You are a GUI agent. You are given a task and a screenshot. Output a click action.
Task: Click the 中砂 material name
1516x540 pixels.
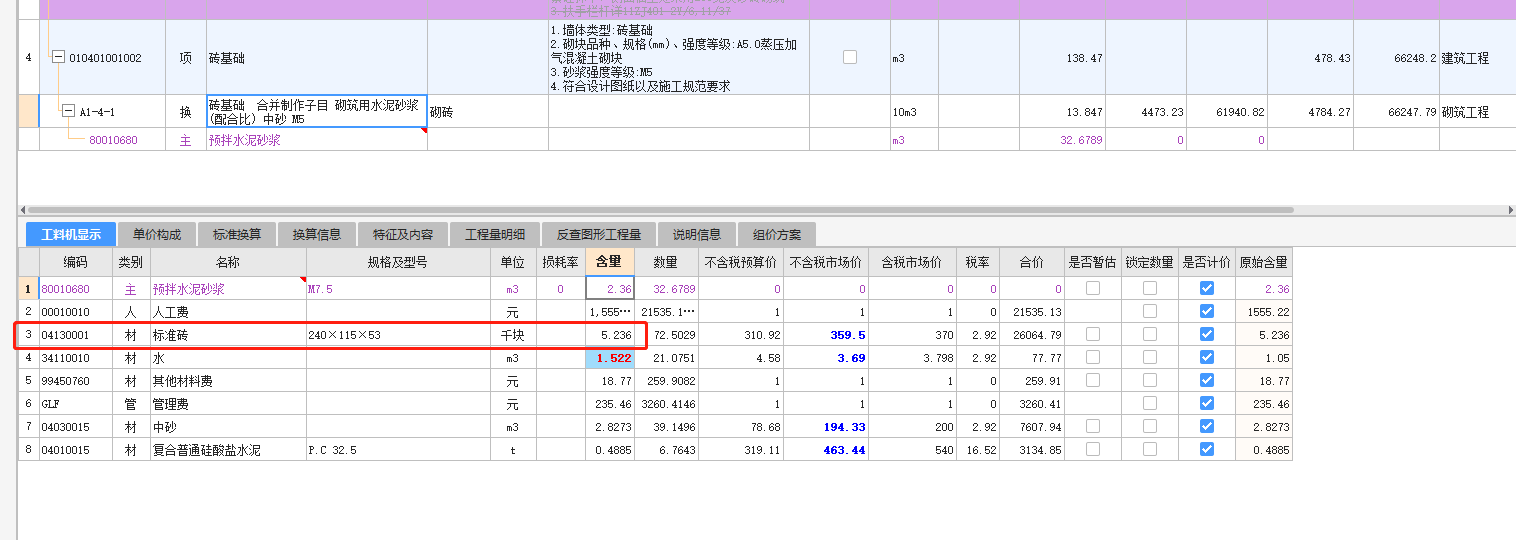165,427
